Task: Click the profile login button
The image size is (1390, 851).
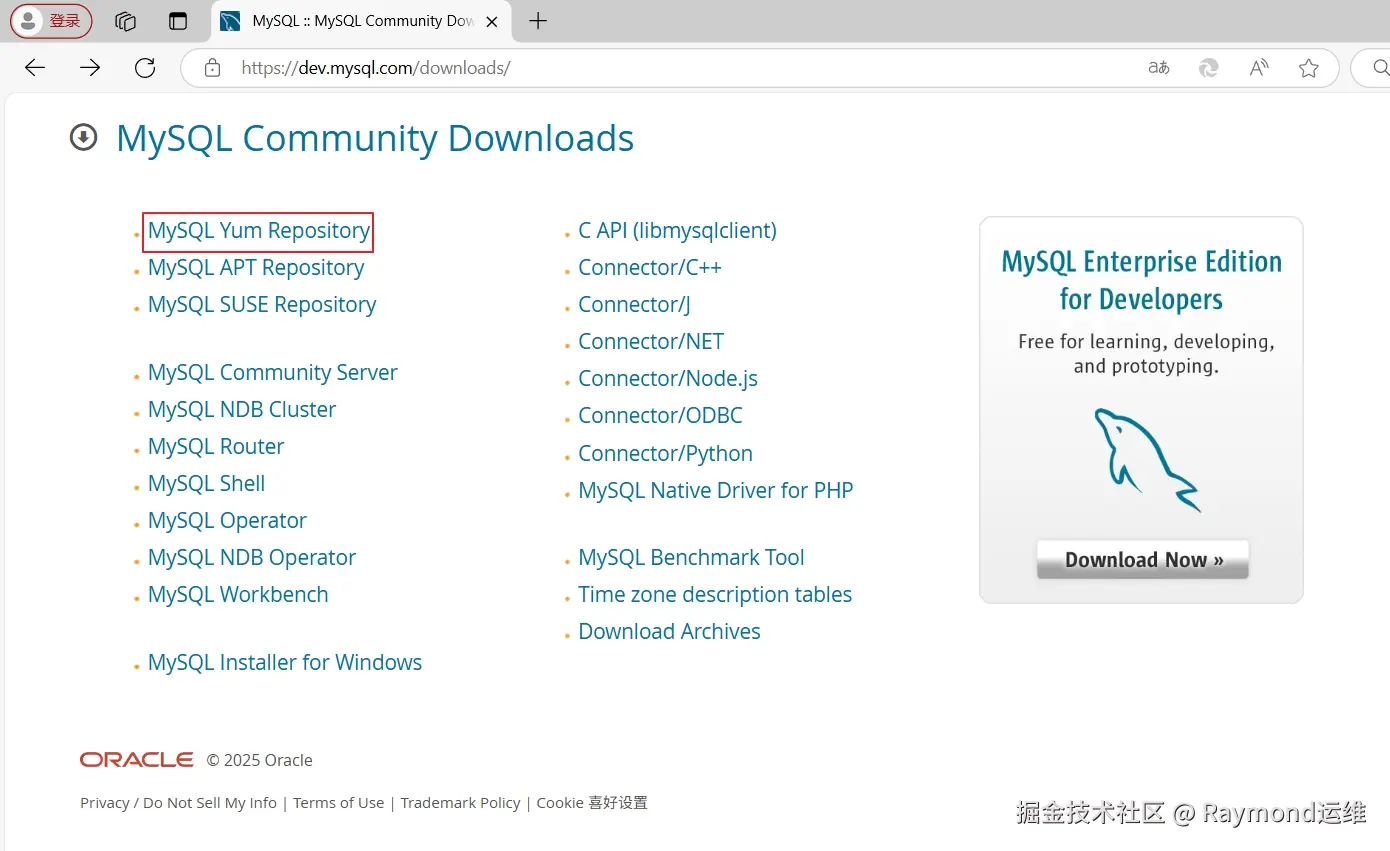Action: pyautogui.click(x=51, y=21)
